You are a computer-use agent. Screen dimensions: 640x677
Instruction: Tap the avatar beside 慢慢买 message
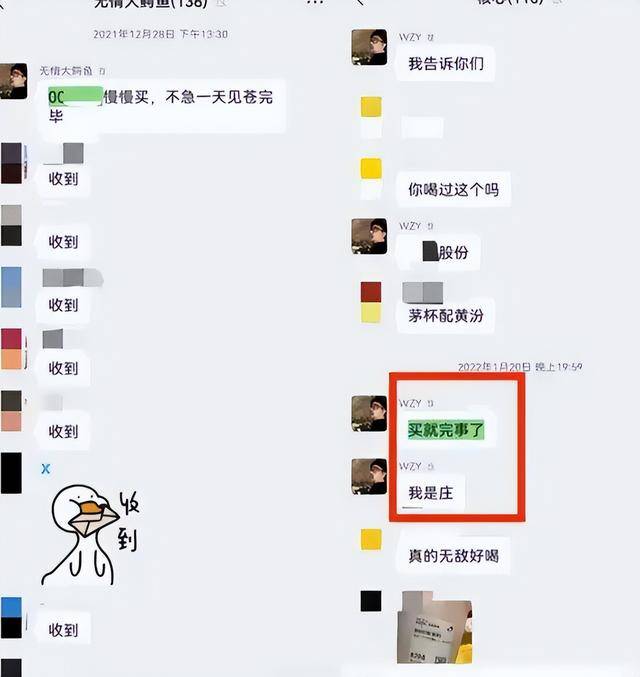click(13, 81)
